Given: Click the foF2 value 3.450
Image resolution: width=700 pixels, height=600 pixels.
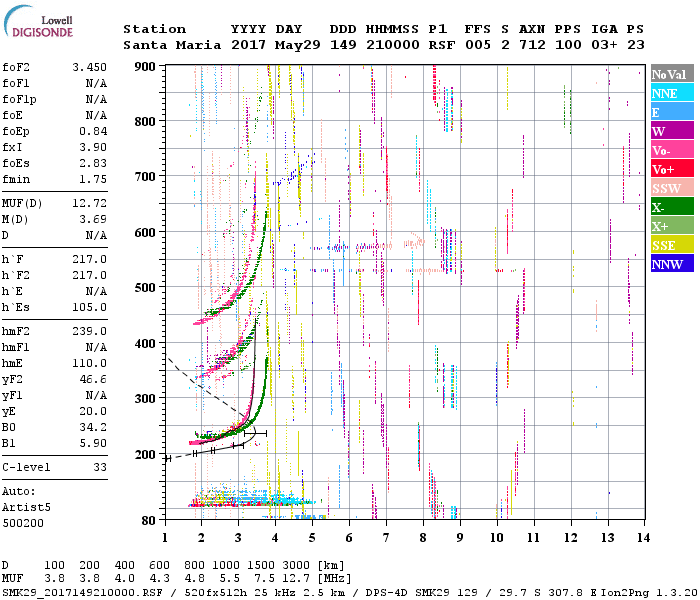Looking at the screenshot, I should (90, 67).
